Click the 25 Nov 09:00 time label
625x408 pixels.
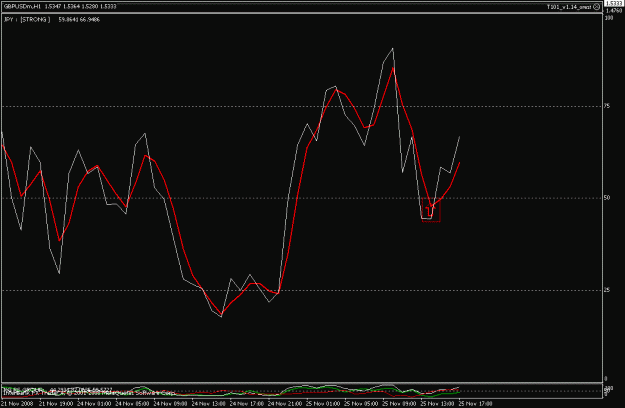click(399, 404)
